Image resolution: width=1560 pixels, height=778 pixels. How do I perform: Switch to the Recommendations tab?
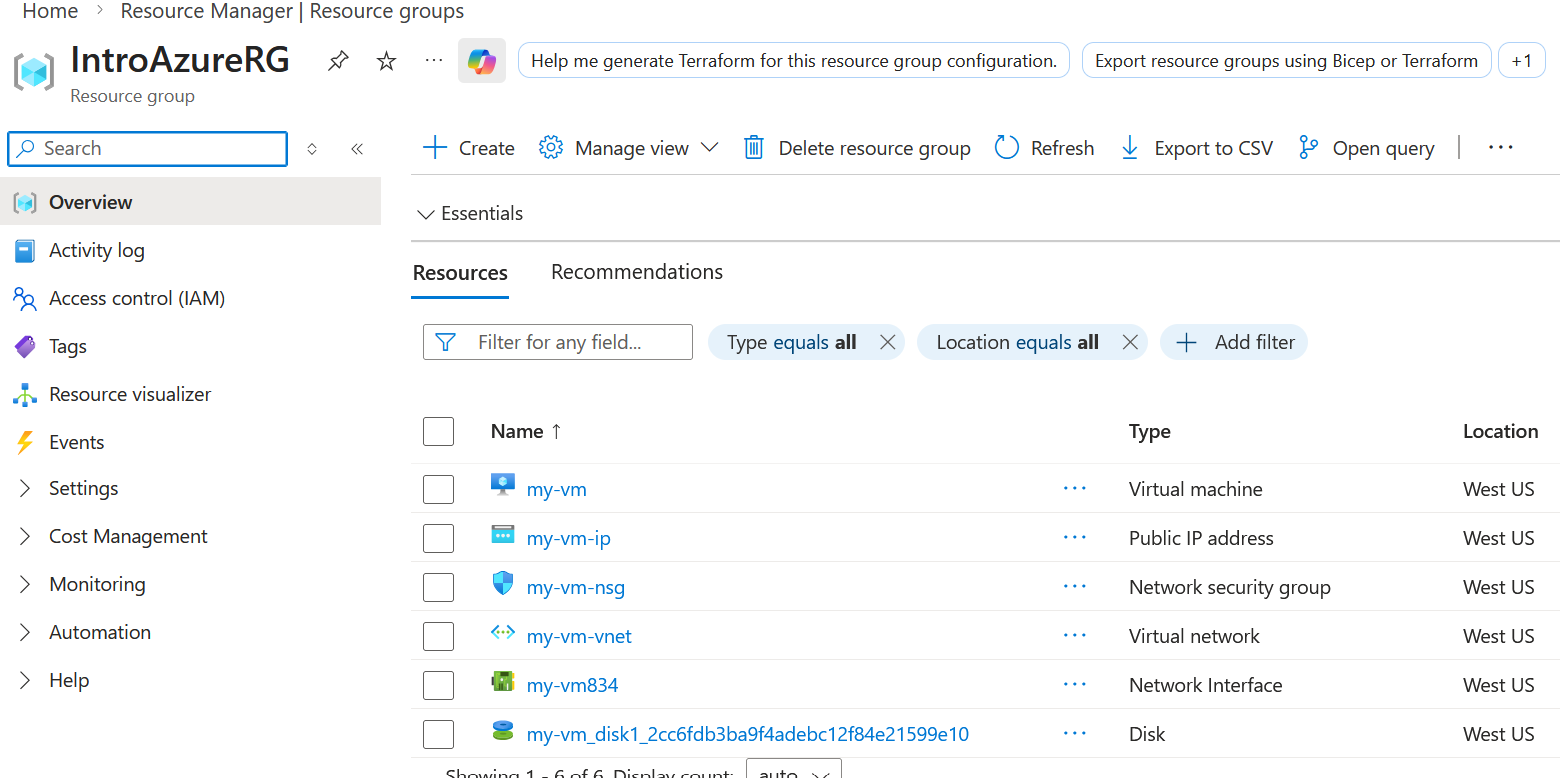click(637, 272)
